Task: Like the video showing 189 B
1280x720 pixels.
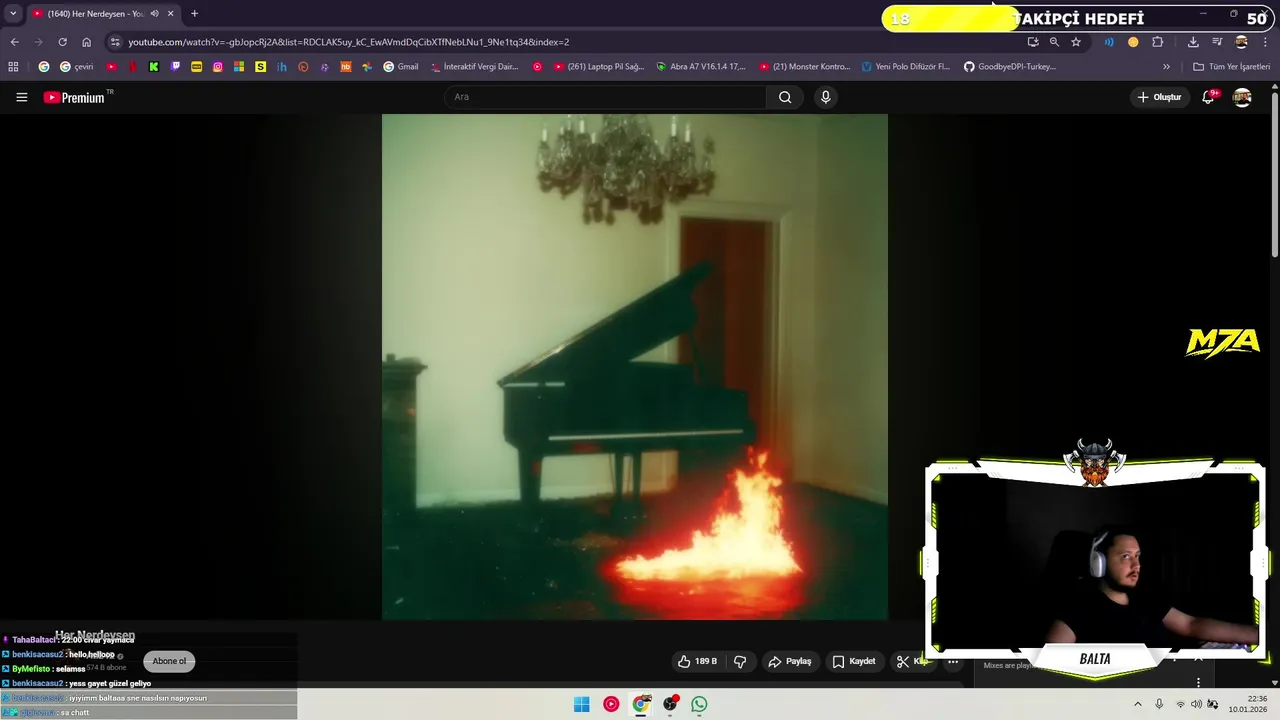Action: [x=697, y=661]
